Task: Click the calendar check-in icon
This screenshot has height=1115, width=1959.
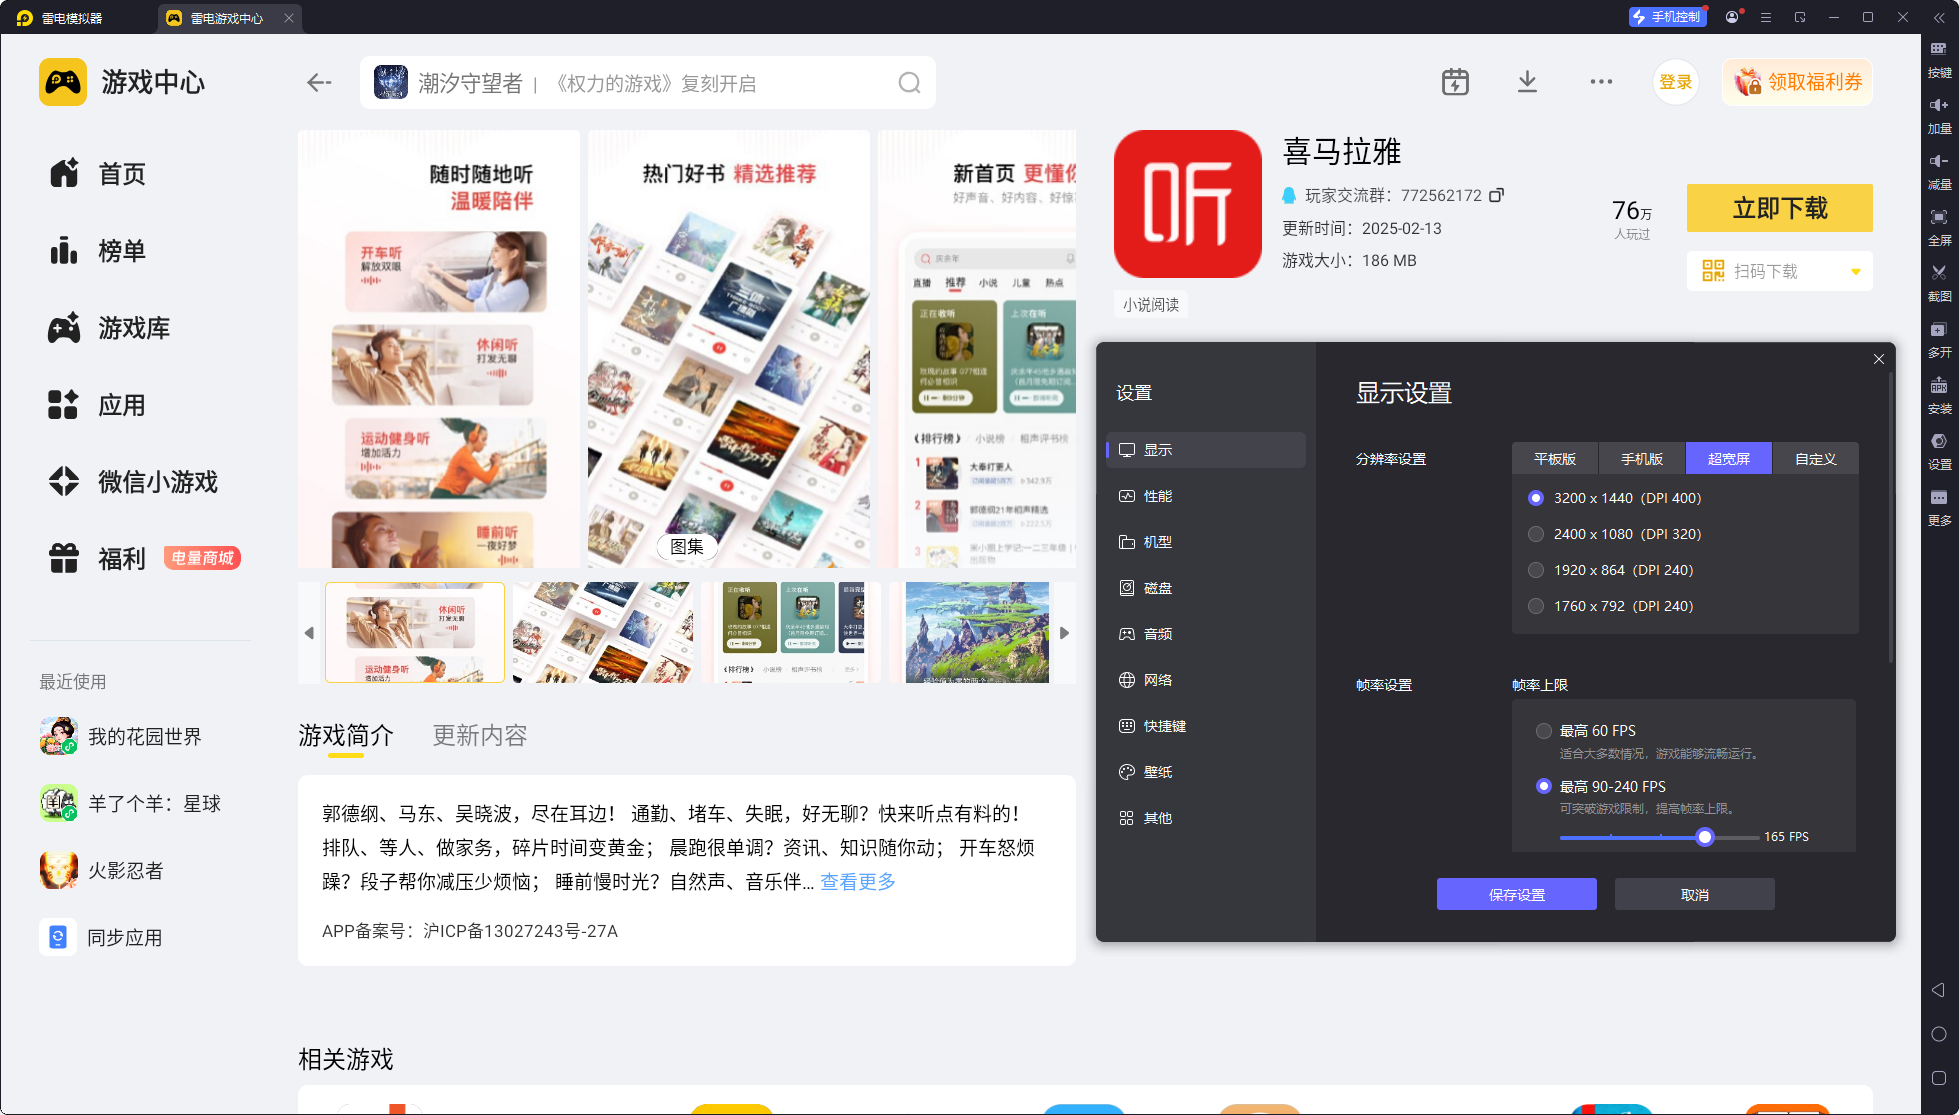Action: [x=1455, y=82]
